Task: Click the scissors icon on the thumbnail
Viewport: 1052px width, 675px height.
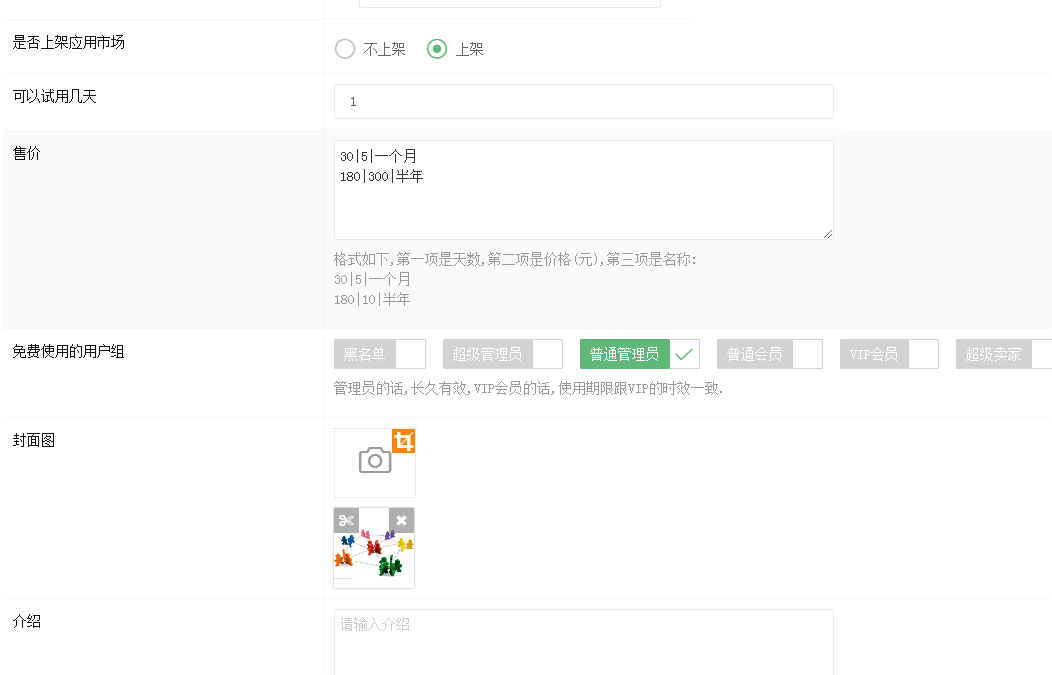Action: click(x=346, y=520)
